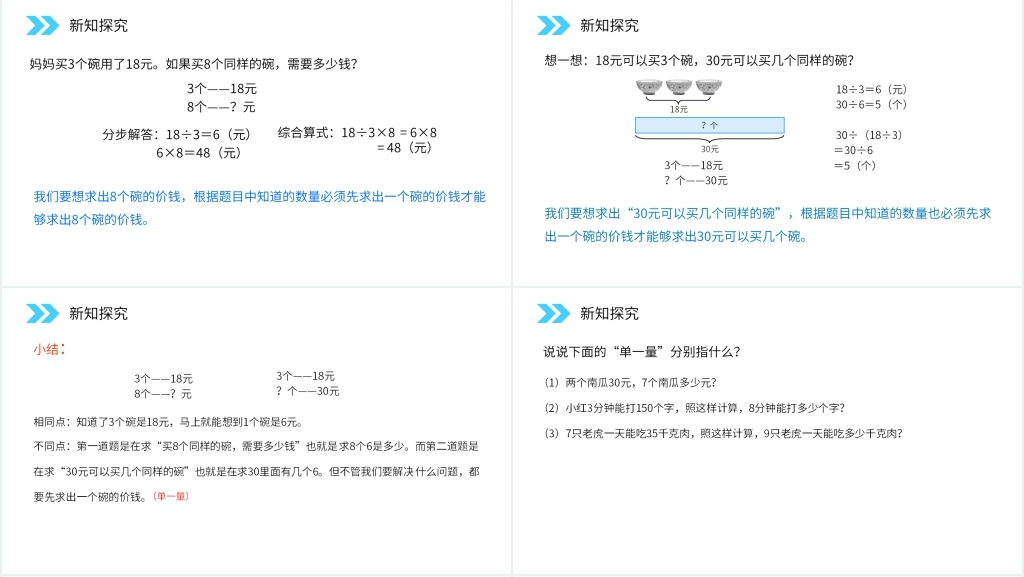The width and height of the screenshot is (1024, 577).
Task: Click the question 妈妈买3个碗用了18元
Action: (x=193, y=64)
